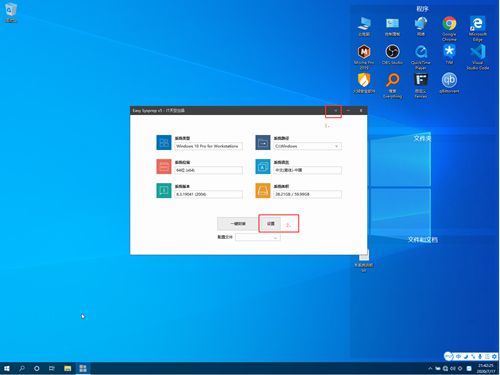Open taskbar search magnifier
This screenshot has width=500, height=375.
22,368
